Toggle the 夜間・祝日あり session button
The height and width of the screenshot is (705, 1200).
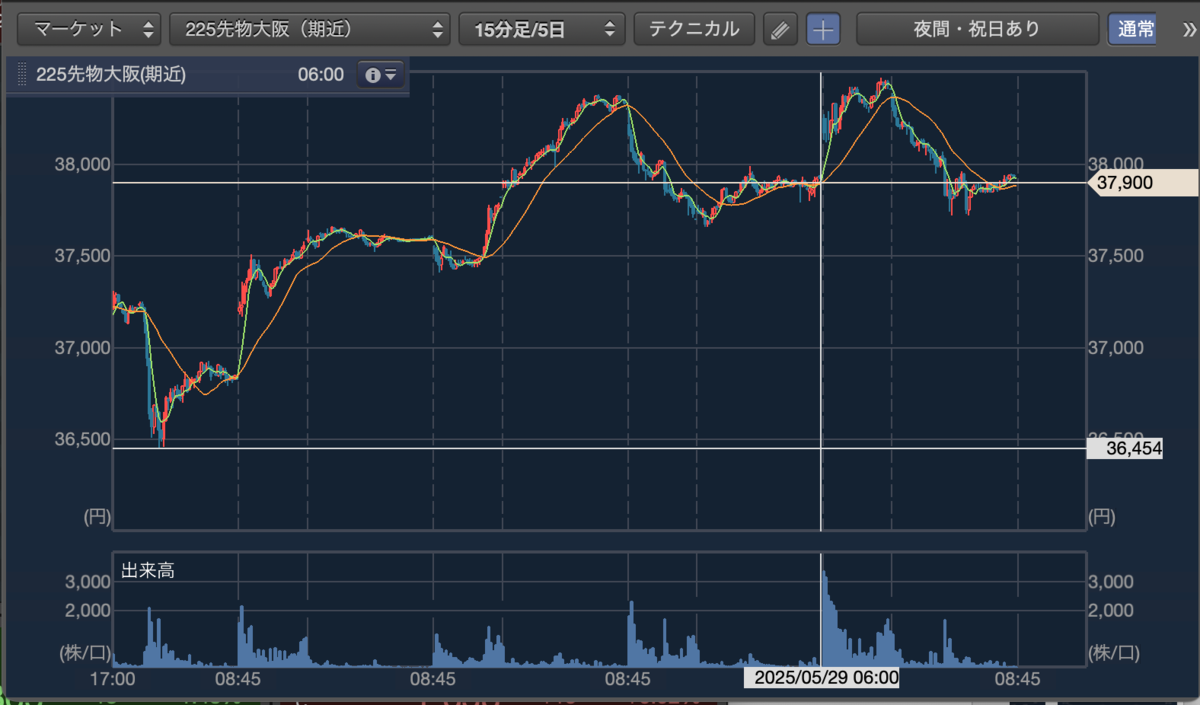click(977, 29)
